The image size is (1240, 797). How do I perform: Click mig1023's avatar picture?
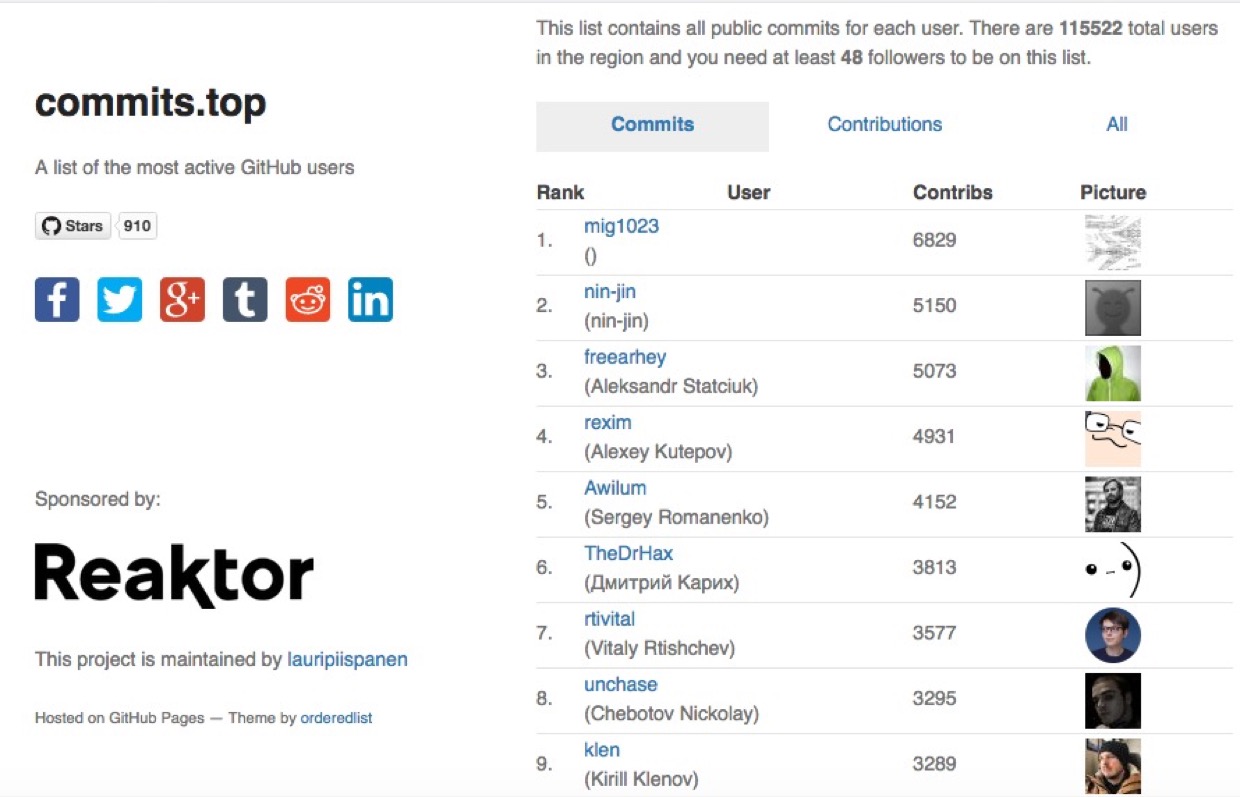pos(1113,242)
